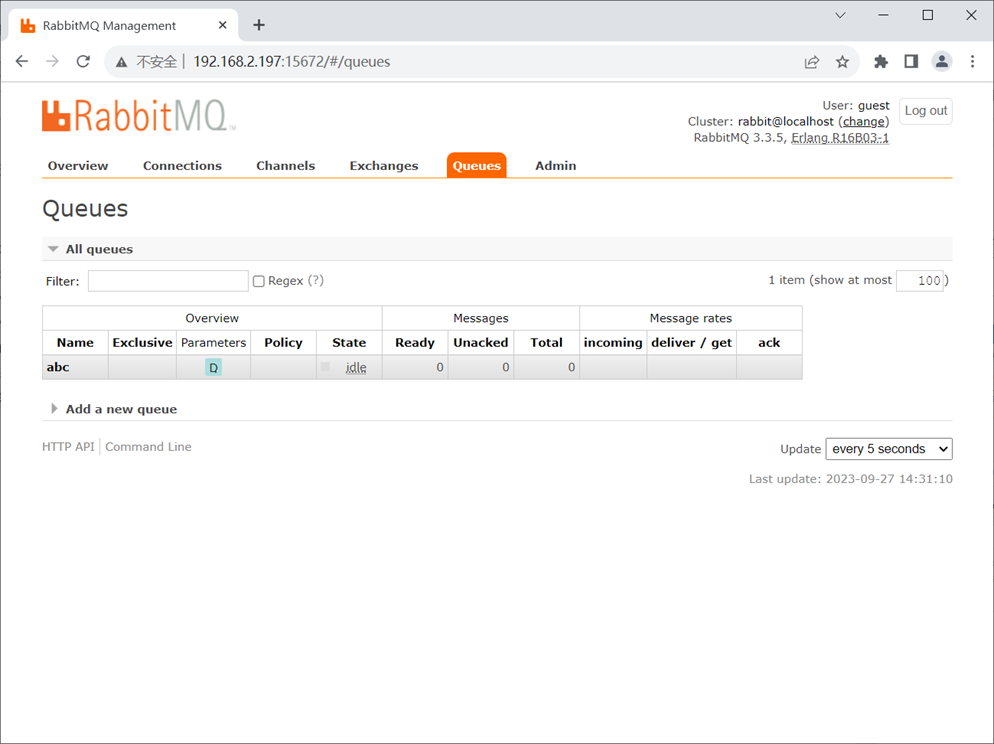Click the Erlang R16B03-1 version text

840,138
